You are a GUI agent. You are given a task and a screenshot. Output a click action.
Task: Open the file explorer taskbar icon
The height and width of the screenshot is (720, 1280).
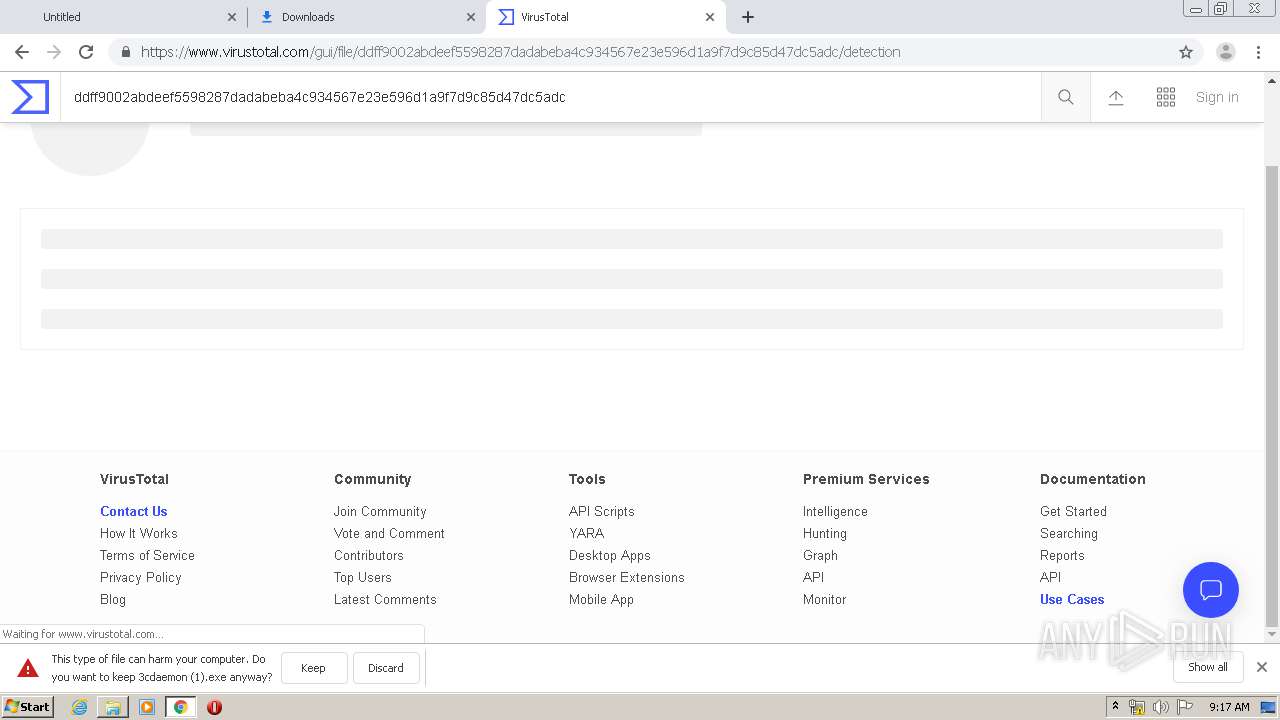click(x=113, y=707)
